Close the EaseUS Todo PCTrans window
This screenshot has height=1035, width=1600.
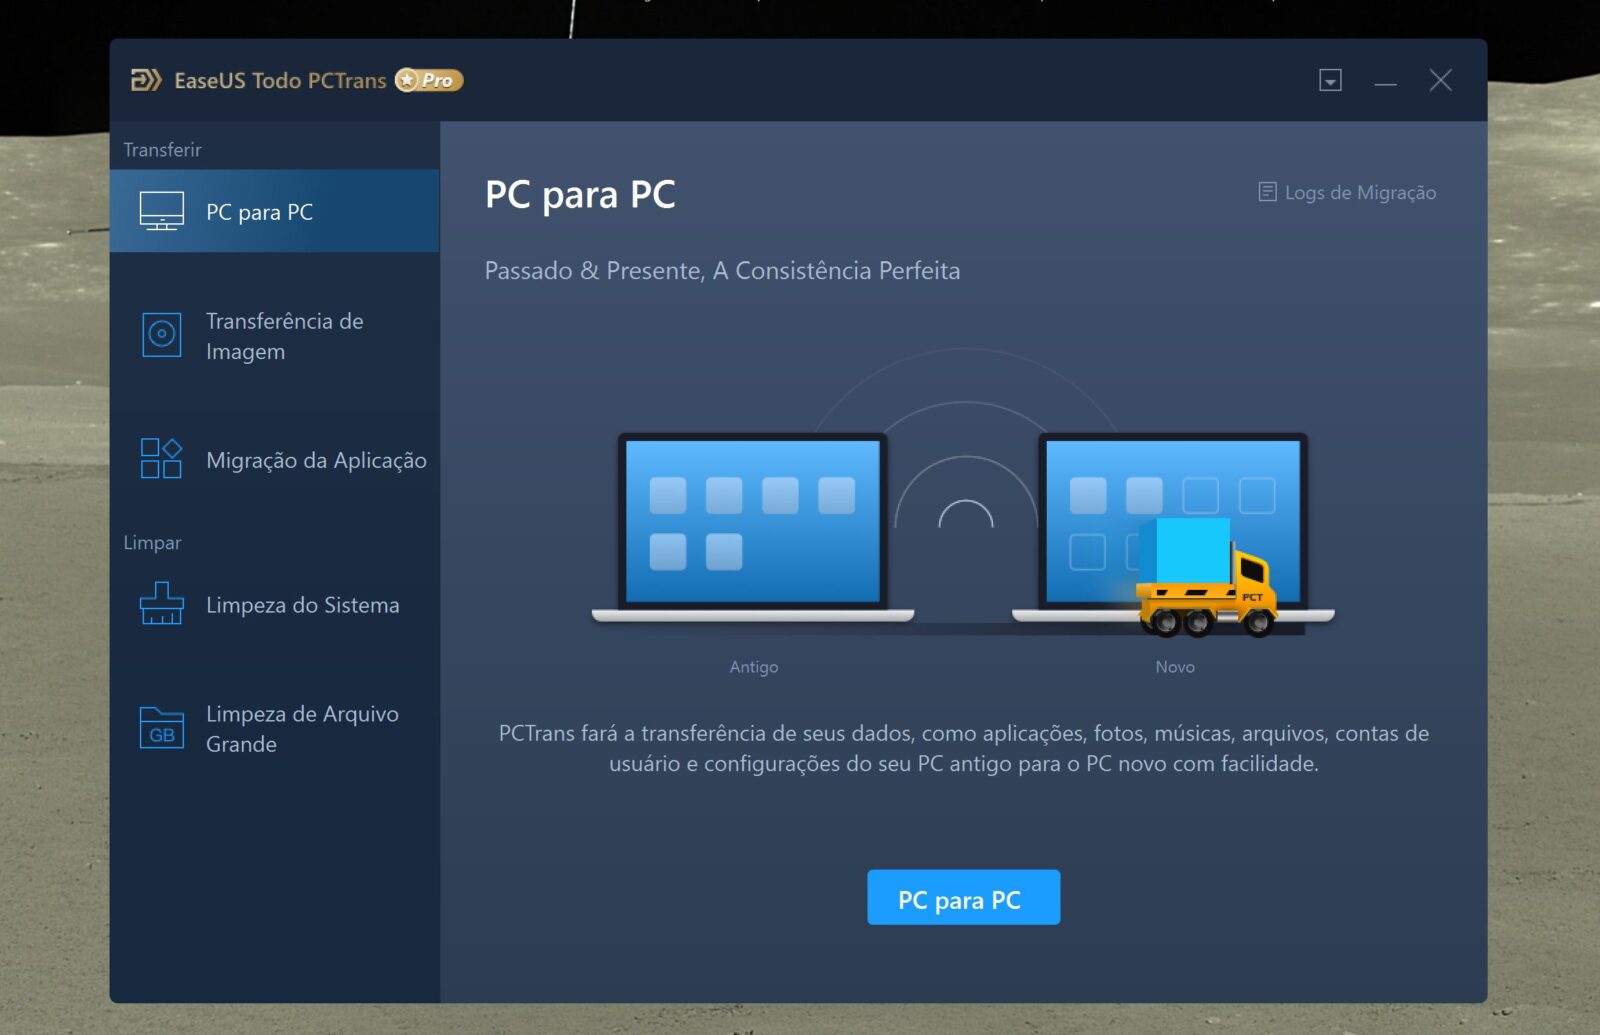[1440, 80]
